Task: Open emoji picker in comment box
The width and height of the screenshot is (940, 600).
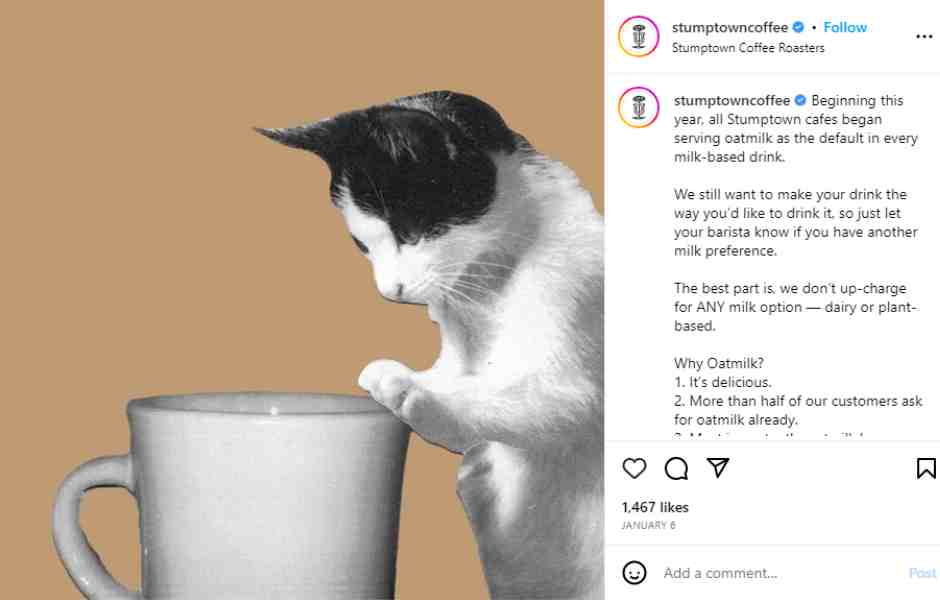Action: click(x=634, y=572)
